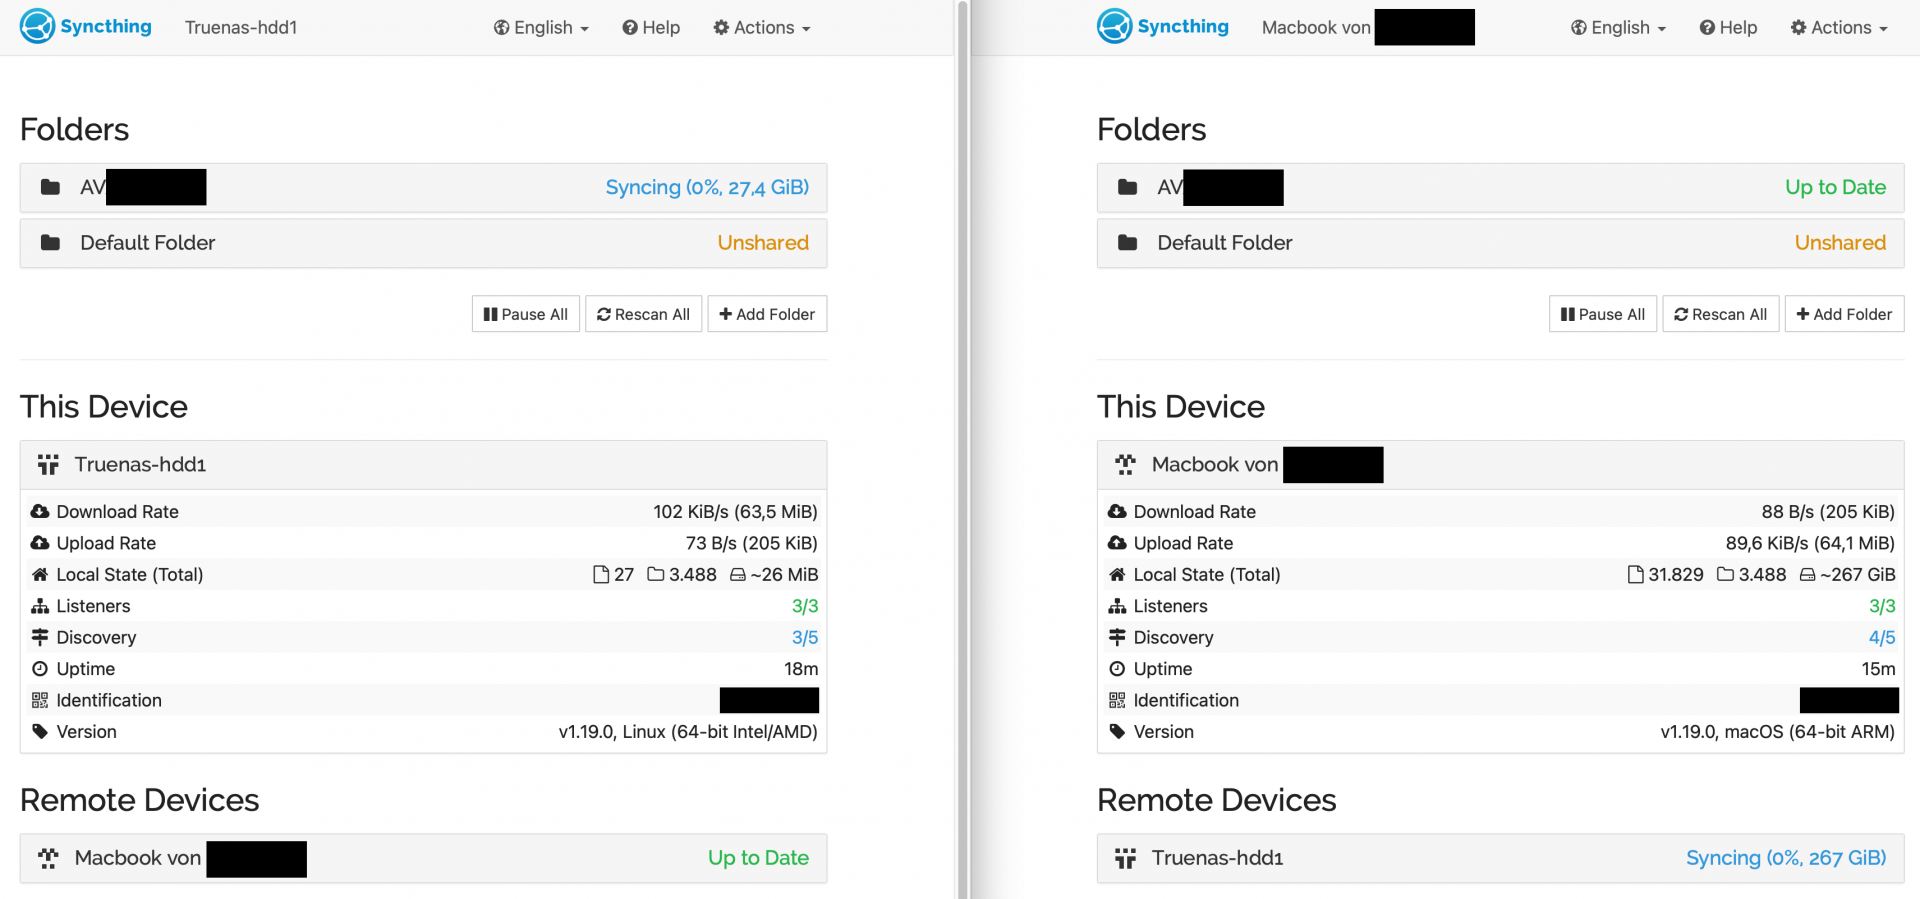Expand the Default Folder row in the right window
Screen dimensions: 1920x899
(1500, 243)
